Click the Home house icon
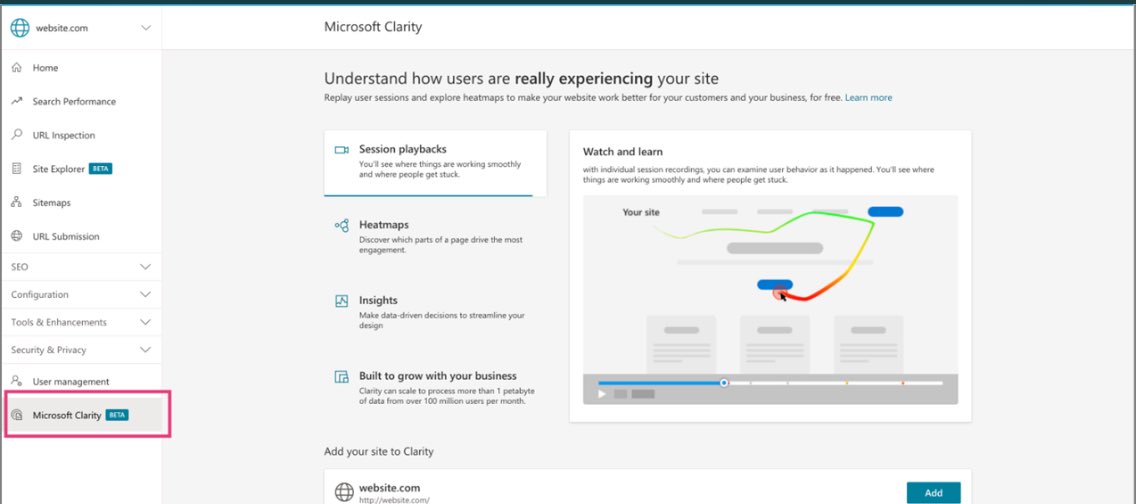The image size is (1136, 504). click(x=17, y=67)
